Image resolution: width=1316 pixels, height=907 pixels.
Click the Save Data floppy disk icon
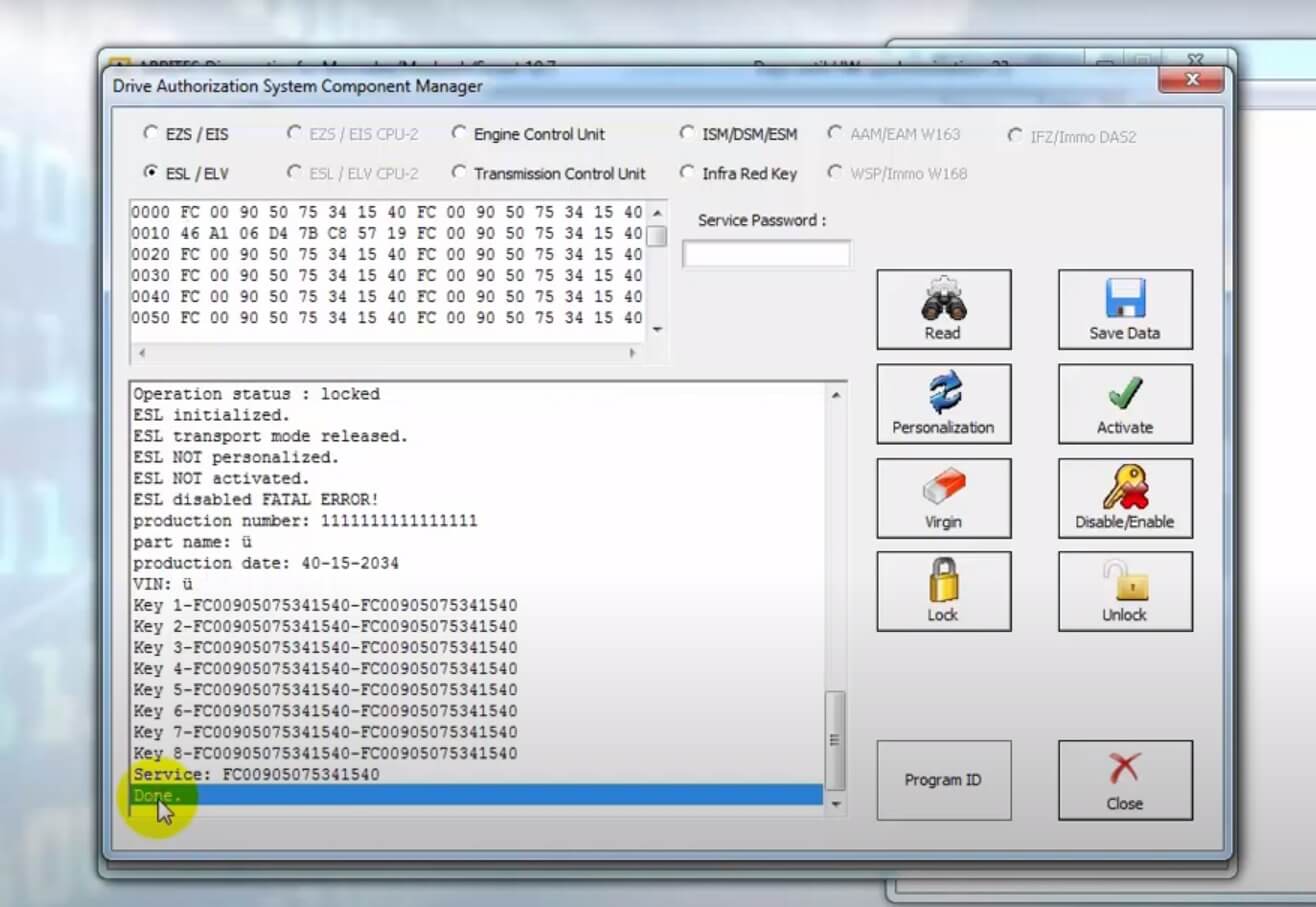click(1124, 300)
